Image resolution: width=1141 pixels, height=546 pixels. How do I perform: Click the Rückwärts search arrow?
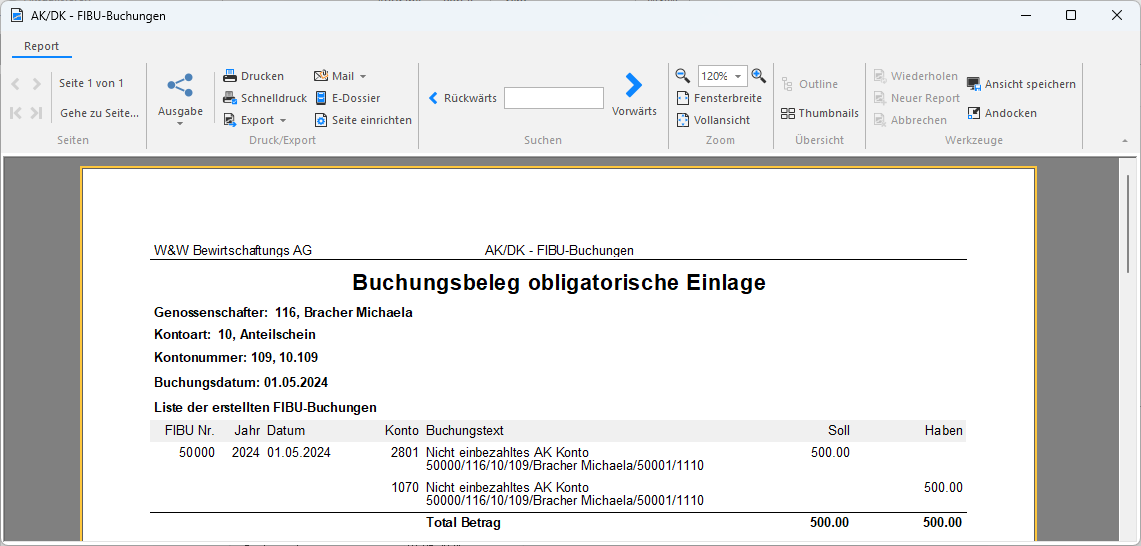(x=434, y=98)
